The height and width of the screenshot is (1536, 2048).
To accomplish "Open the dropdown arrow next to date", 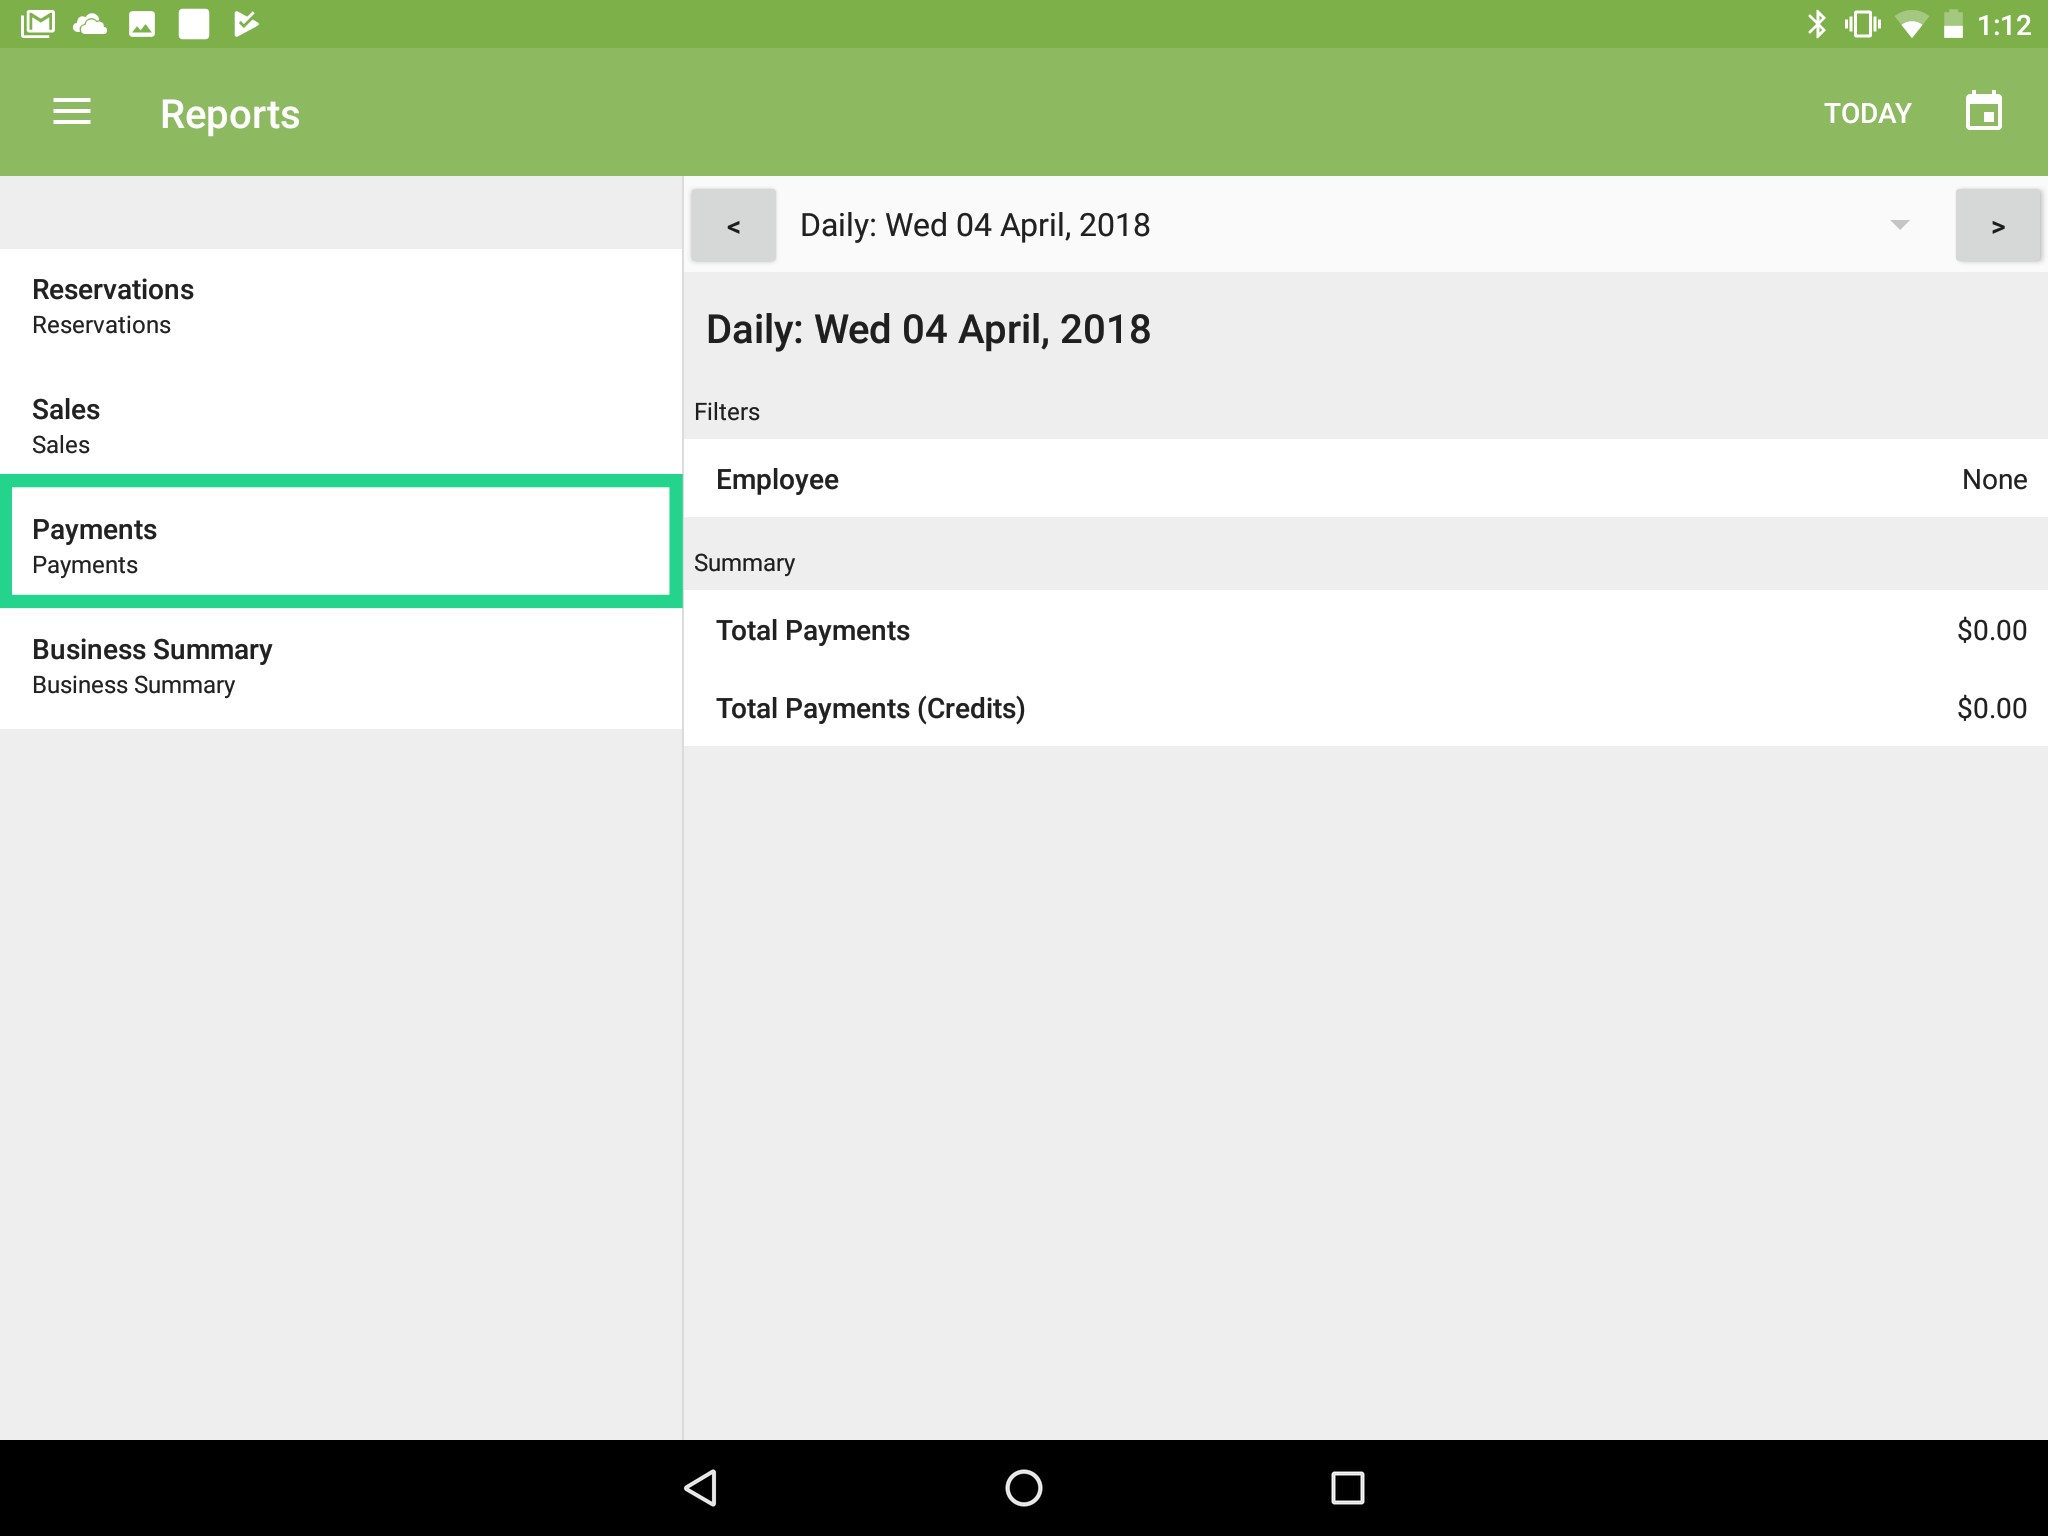I will point(1899,226).
